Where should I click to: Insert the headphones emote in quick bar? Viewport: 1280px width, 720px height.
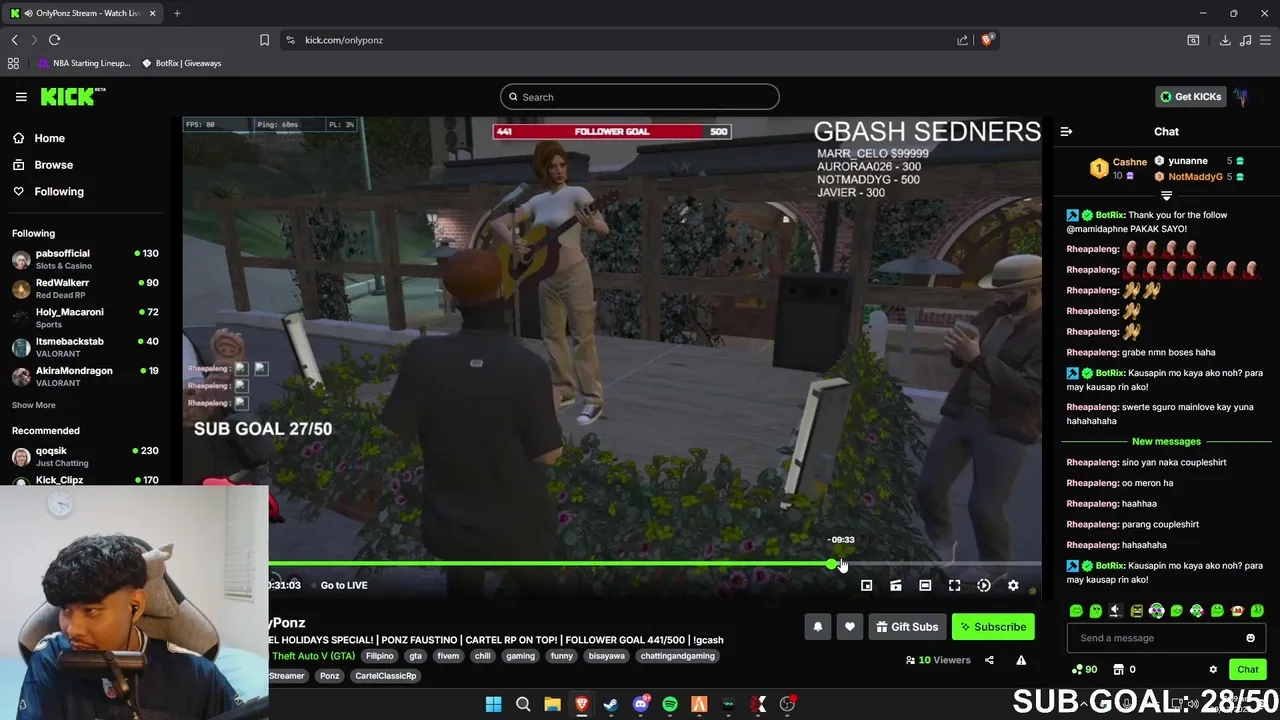(x=1156, y=610)
